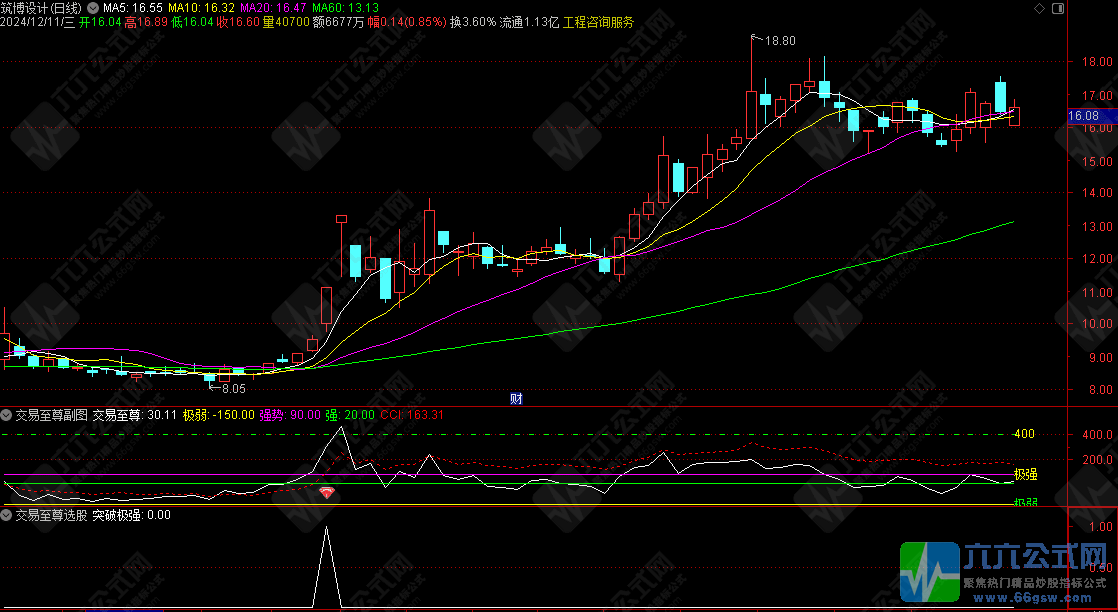Open the 交易至尊副图 indicator dropdown arrow

(7, 414)
